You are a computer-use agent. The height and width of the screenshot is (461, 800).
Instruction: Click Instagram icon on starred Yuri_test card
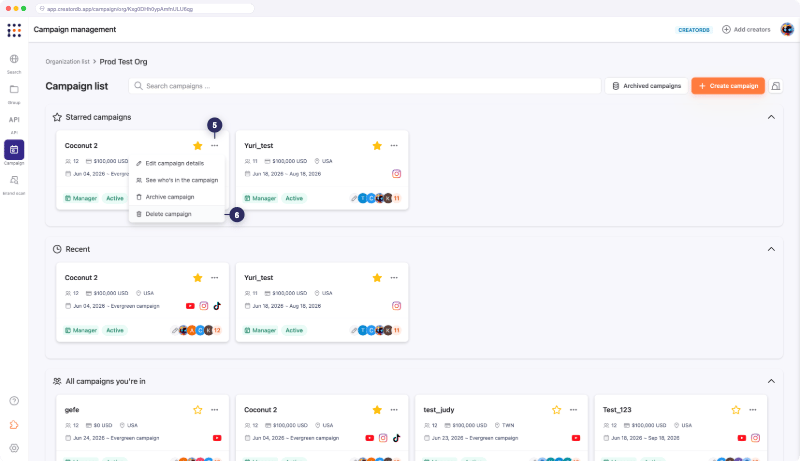pyautogui.click(x=396, y=174)
